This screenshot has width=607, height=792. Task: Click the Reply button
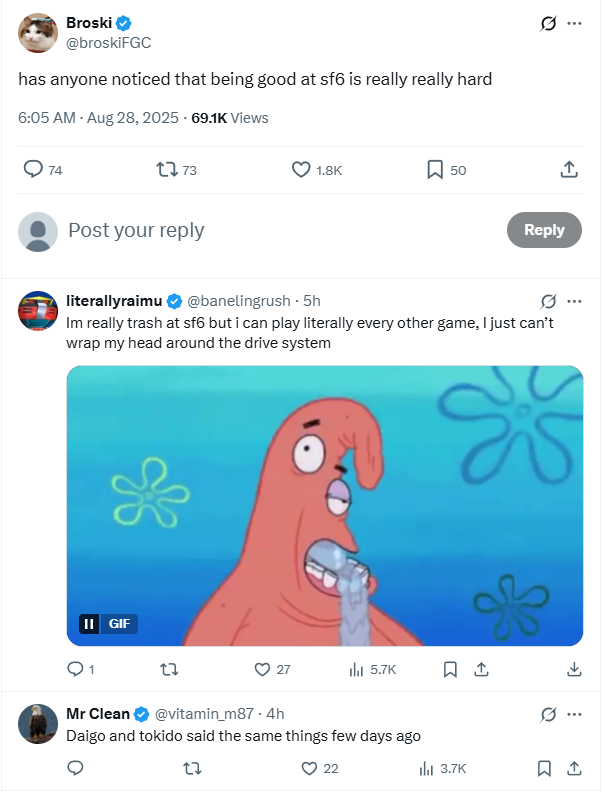click(544, 230)
